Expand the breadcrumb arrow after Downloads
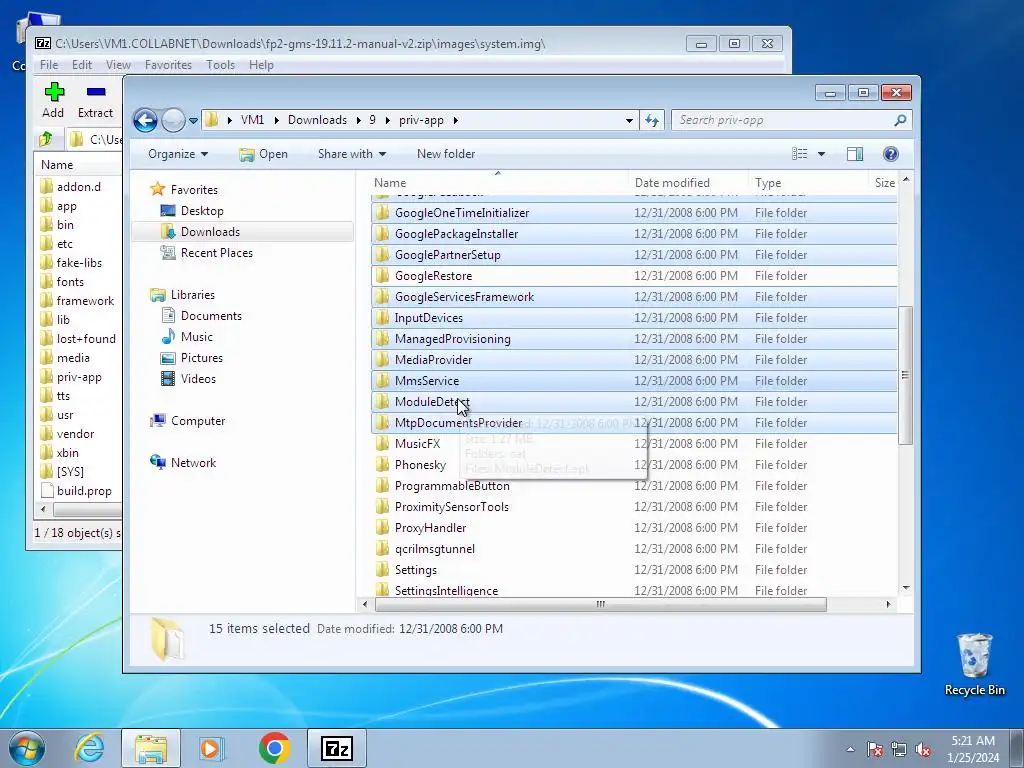Image resolution: width=1024 pixels, height=768 pixels. point(359,120)
